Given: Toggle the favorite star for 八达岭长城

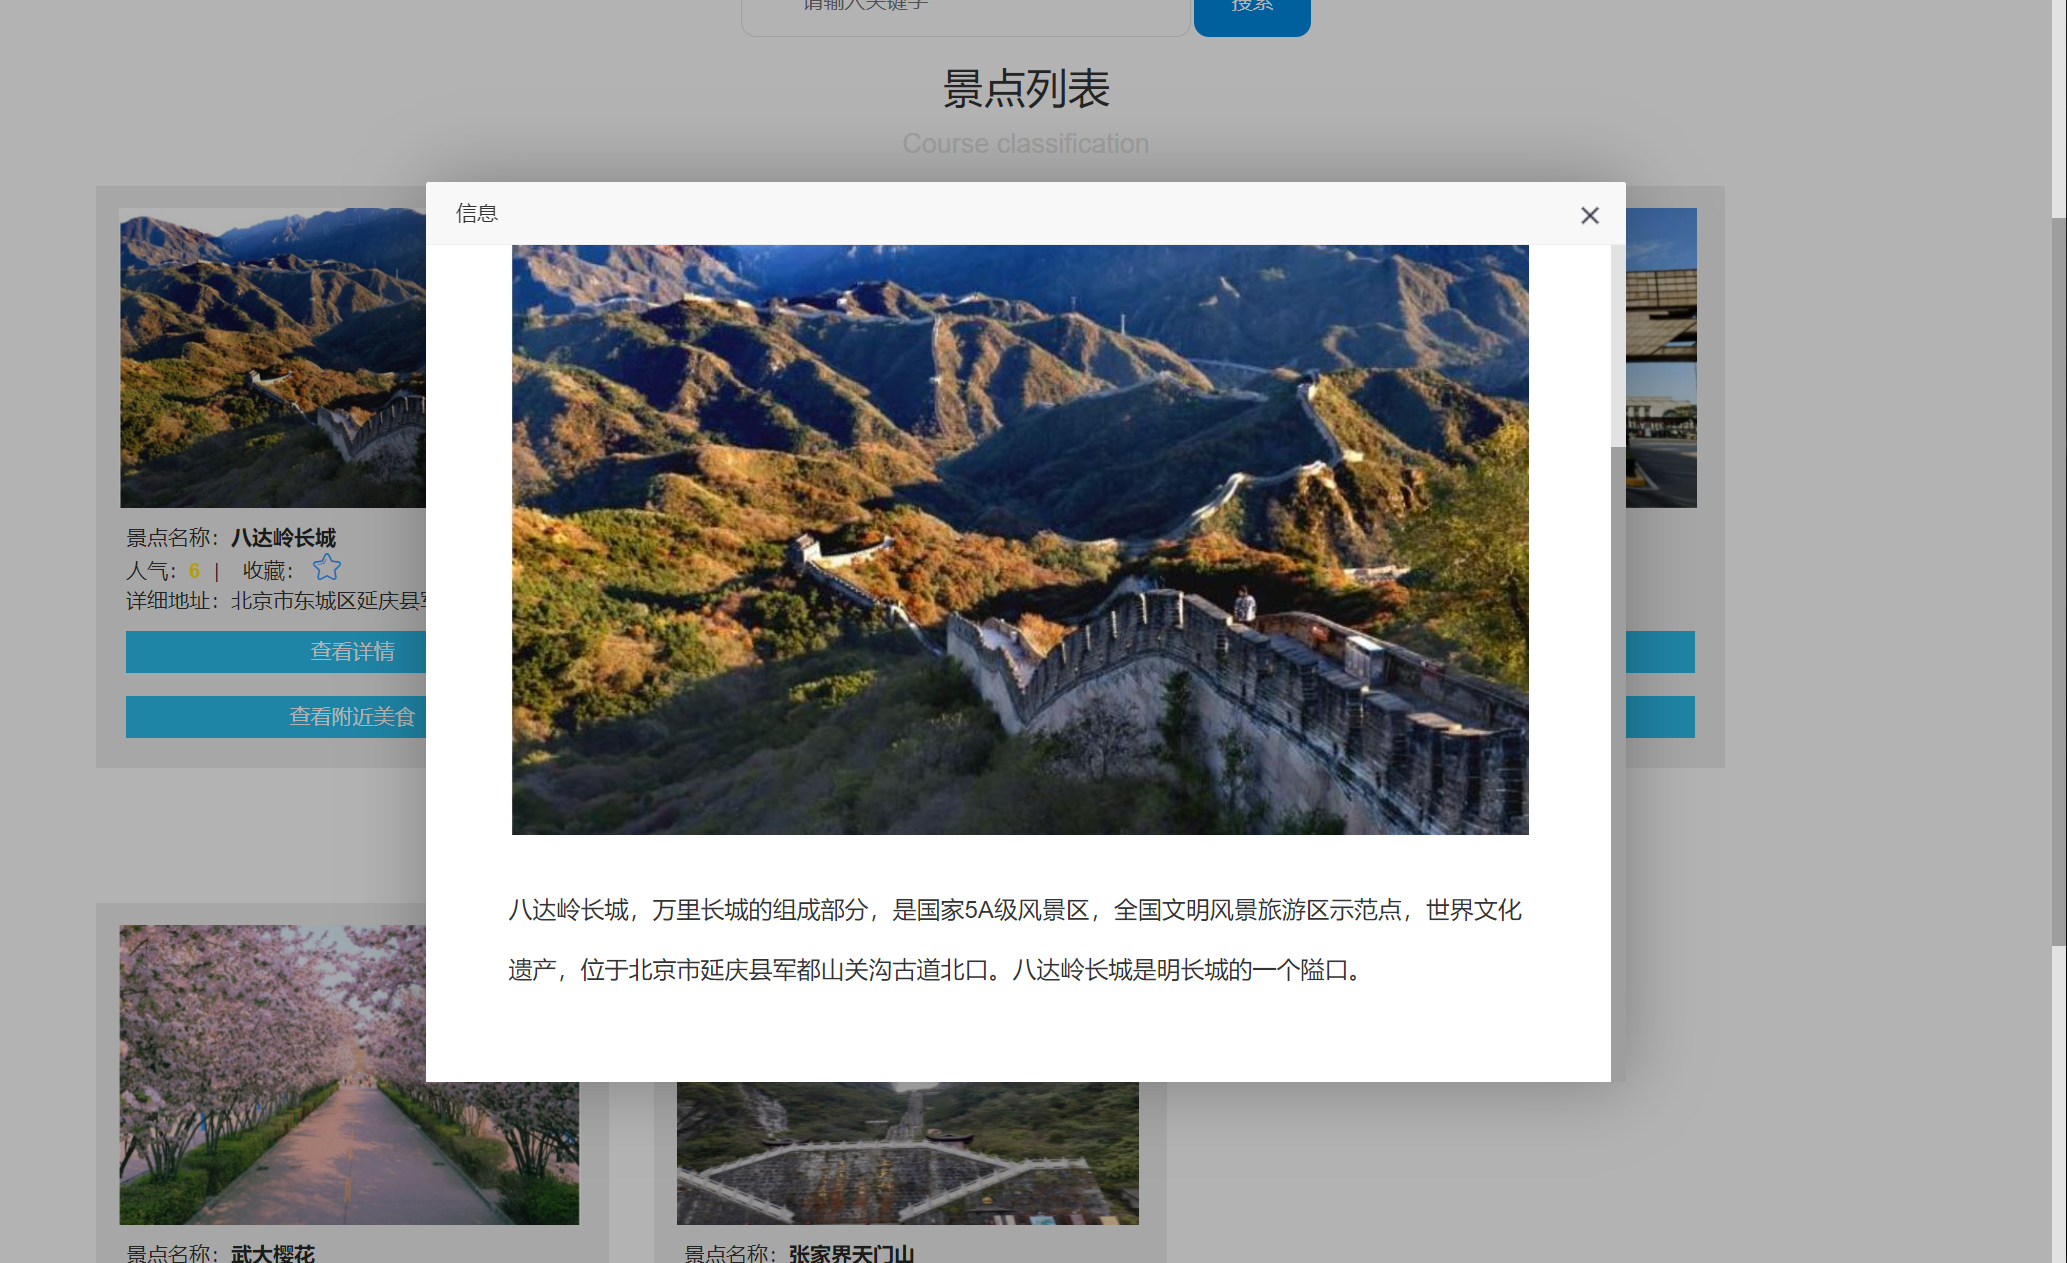Looking at the screenshot, I should (327, 568).
